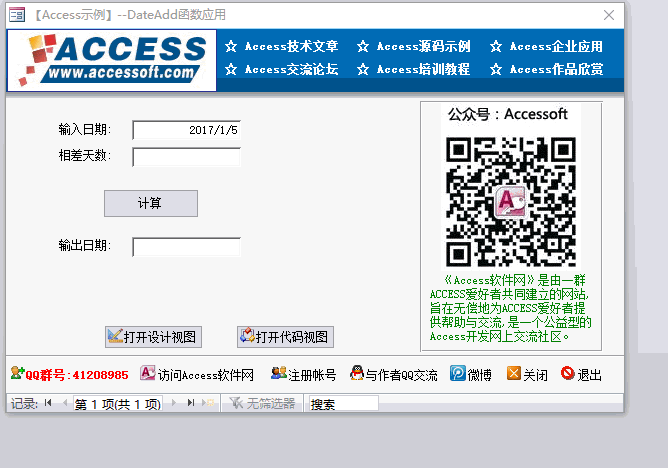Open the Access培训教程 link
This screenshot has width=668, height=468.
423,69
